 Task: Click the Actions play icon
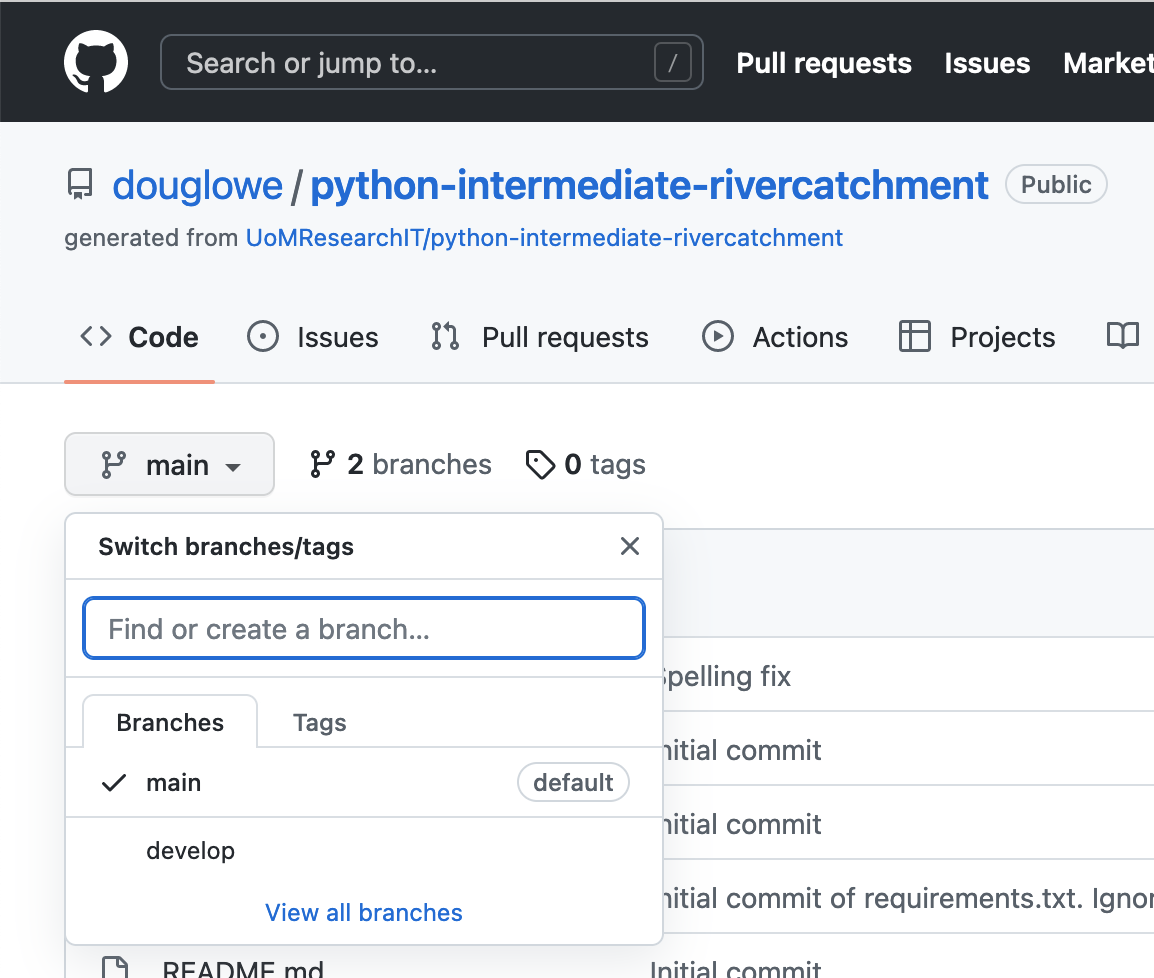(x=718, y=336)
